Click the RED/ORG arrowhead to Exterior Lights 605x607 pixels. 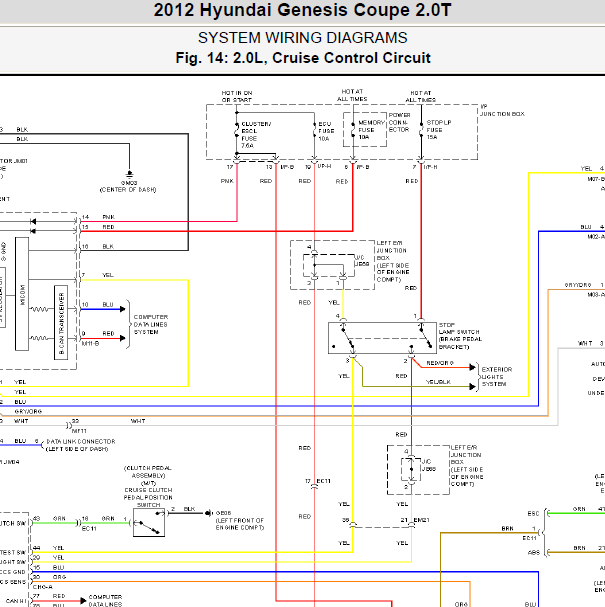tap(472, 367)
